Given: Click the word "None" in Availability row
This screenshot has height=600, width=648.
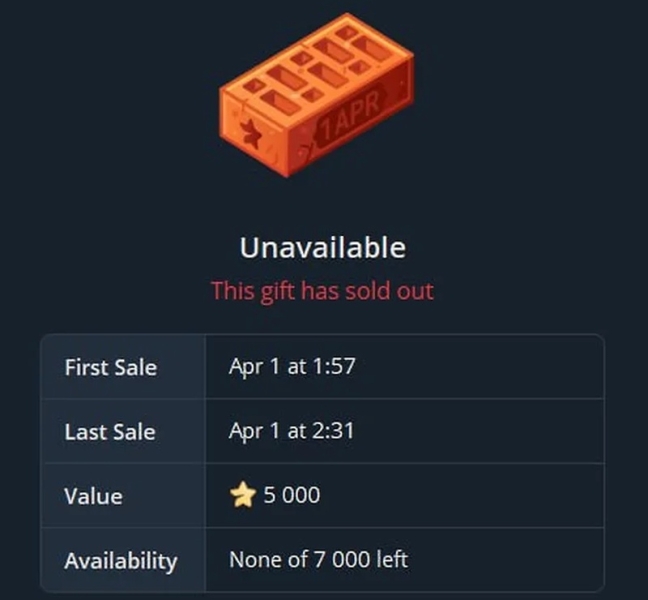Looking at the screenshot, I should pos(256,560).
